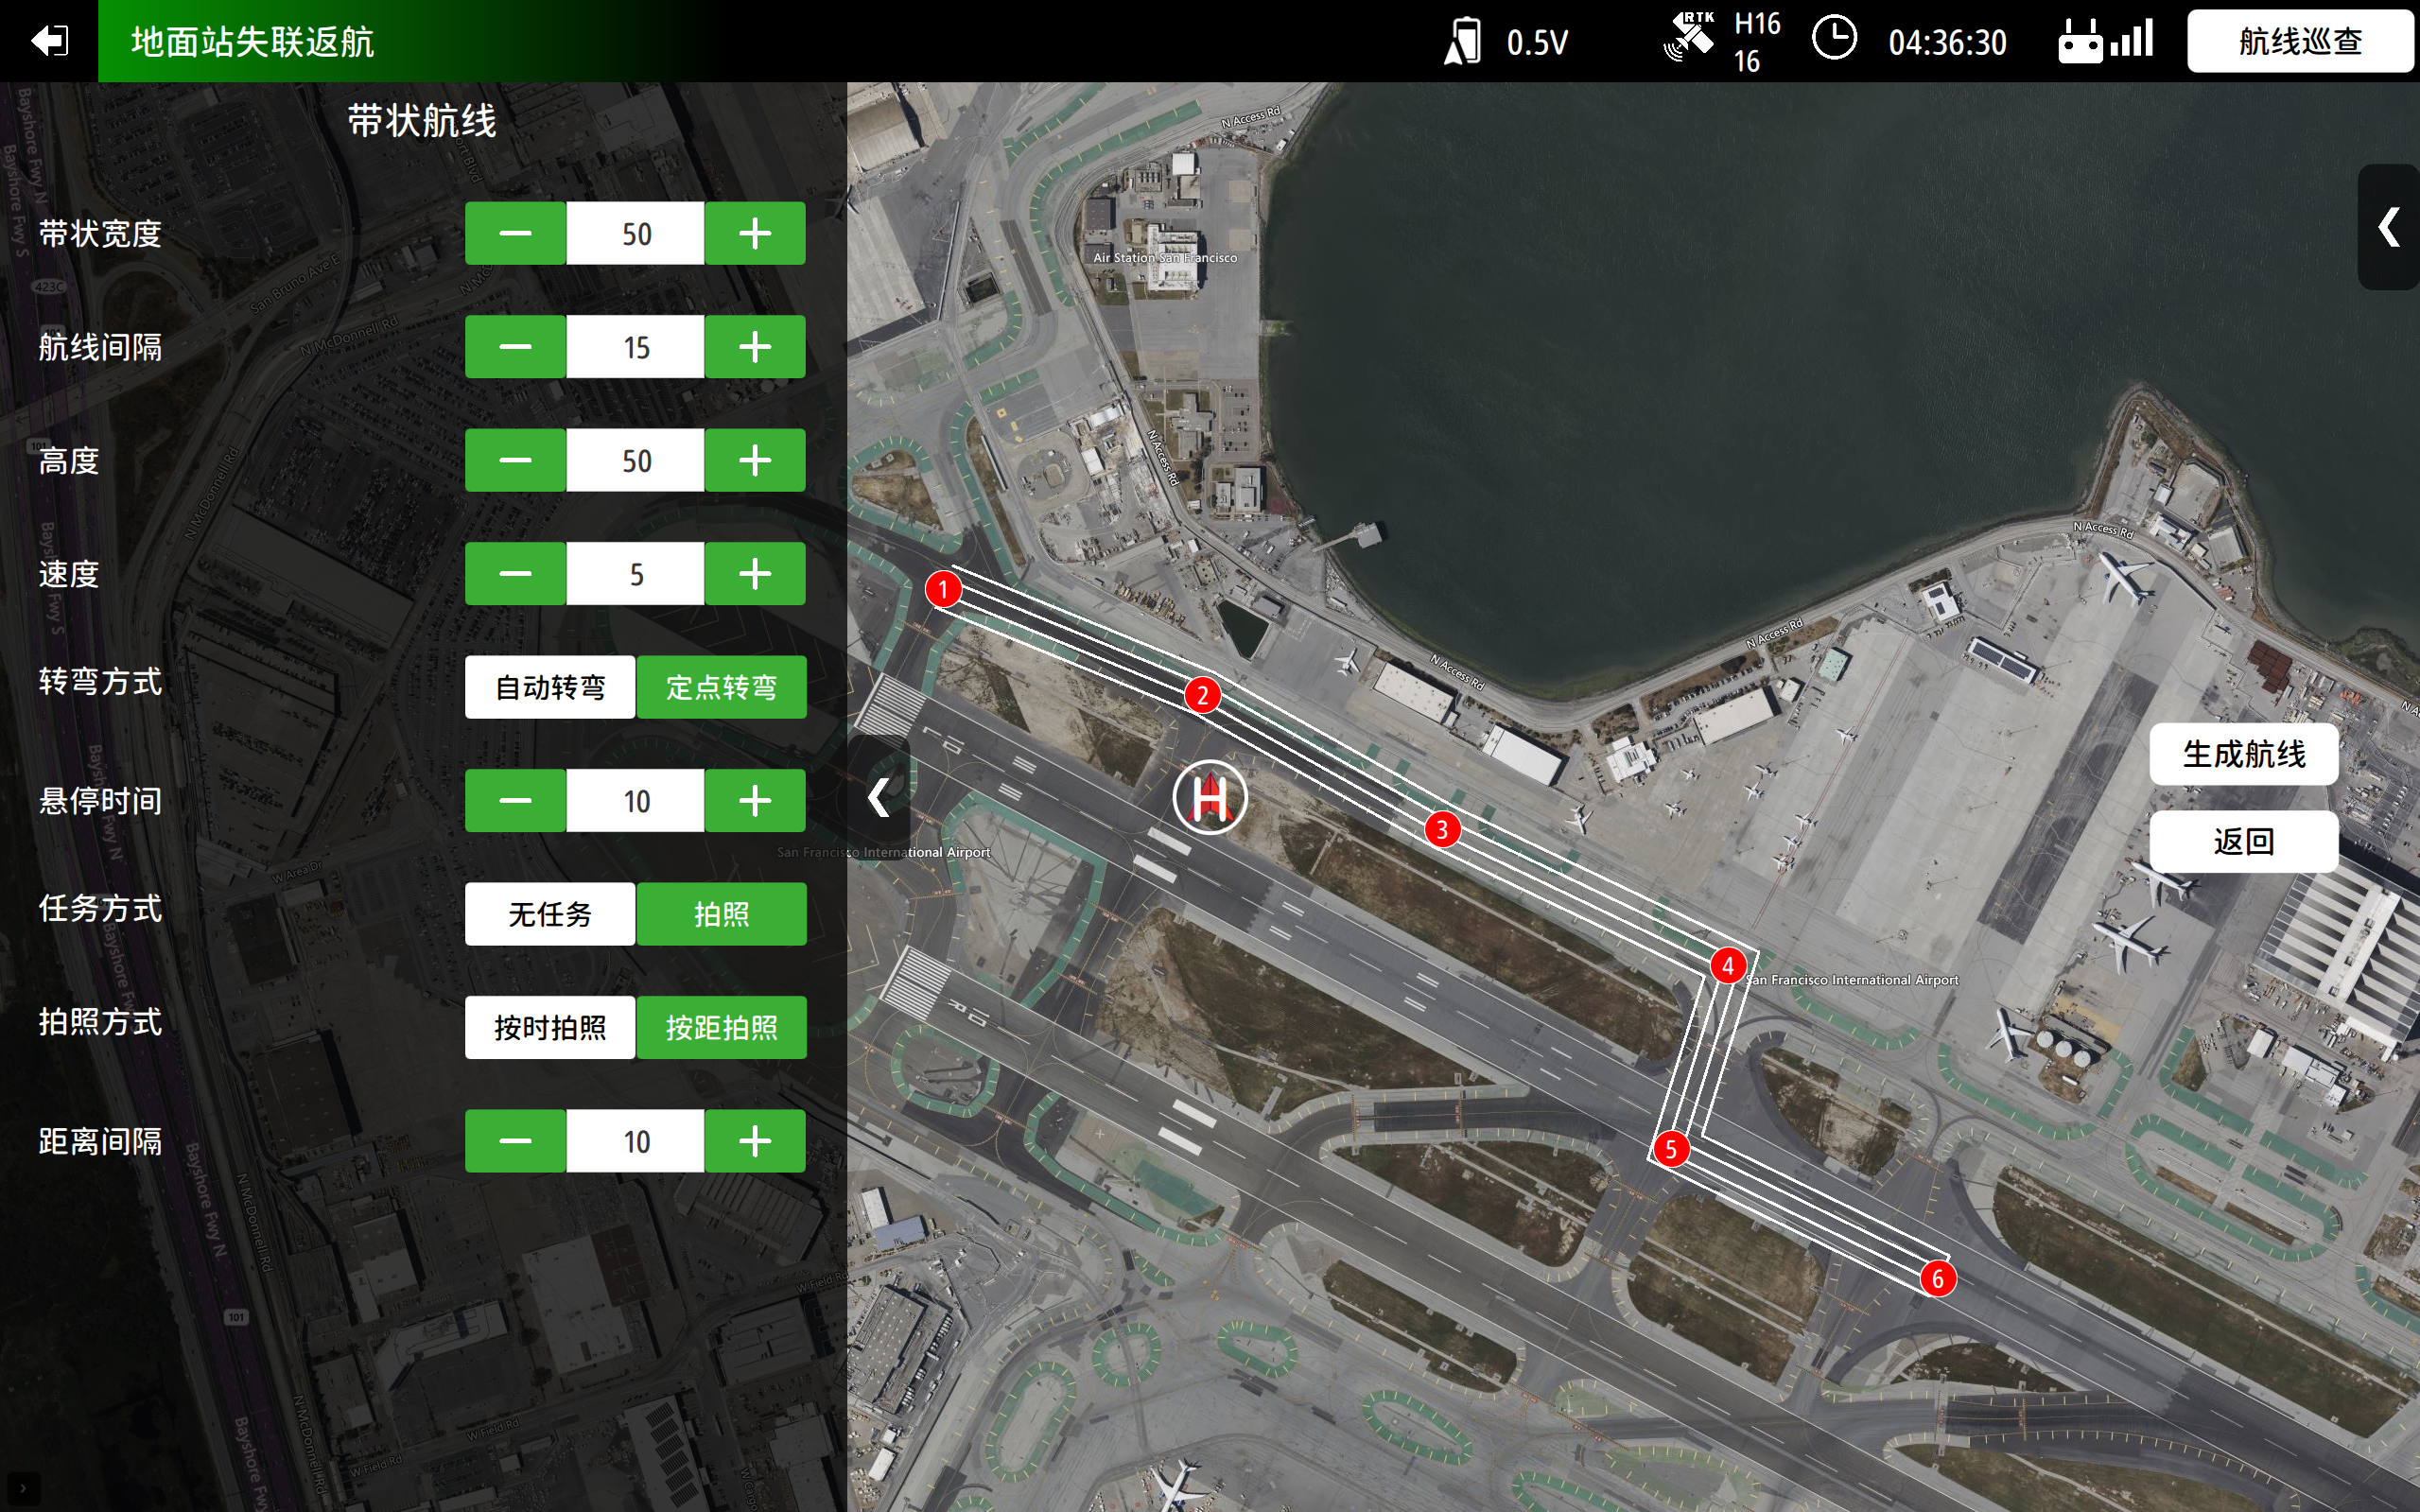Click the home point H marker
The height and width of the screenshot is (1512, 2420).
pos(1210,797)
